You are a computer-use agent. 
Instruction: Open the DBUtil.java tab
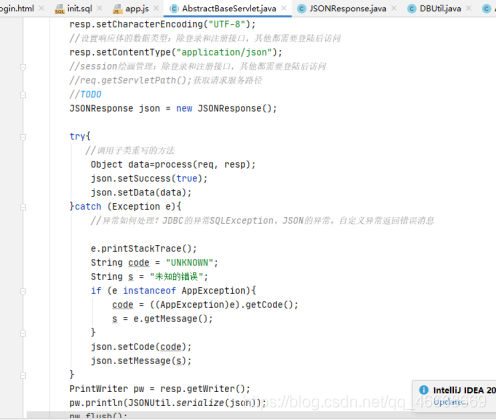click(x=440, y=8)
